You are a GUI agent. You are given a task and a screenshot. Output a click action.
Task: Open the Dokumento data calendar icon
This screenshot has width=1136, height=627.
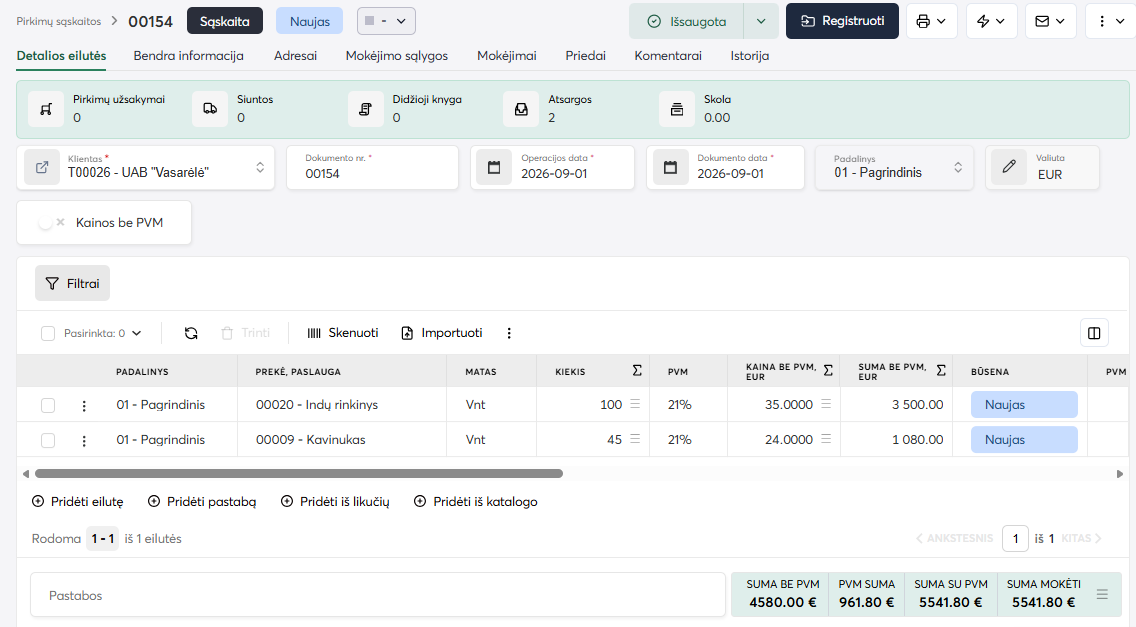tap(671, 167)
